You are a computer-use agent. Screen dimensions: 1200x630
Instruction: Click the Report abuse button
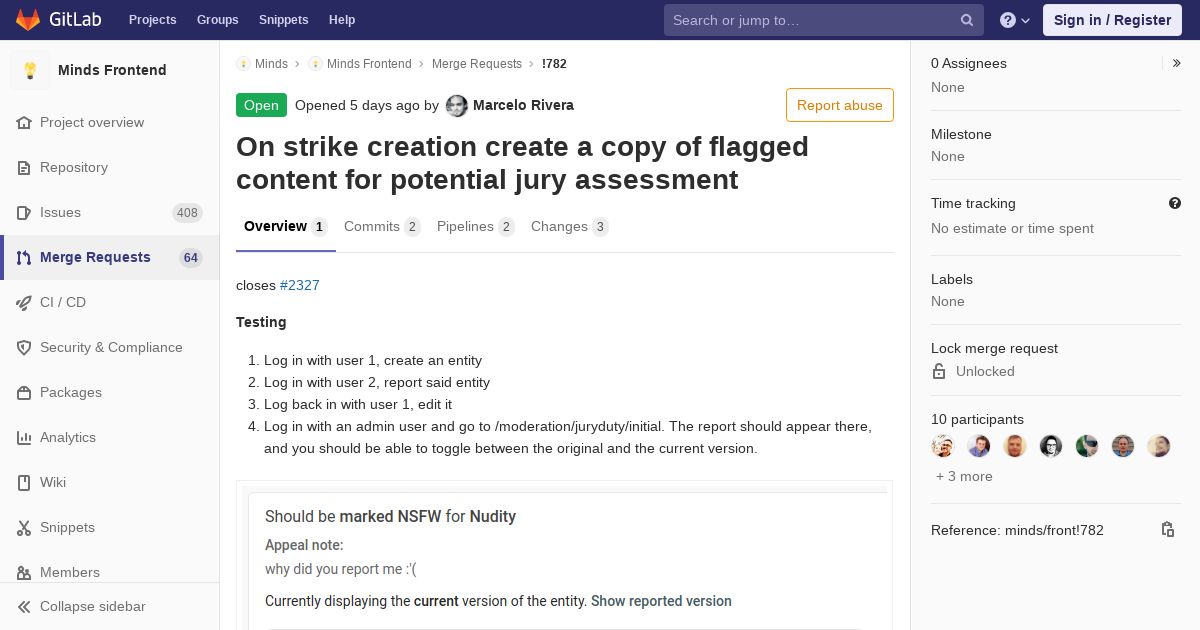pos(840,105)
